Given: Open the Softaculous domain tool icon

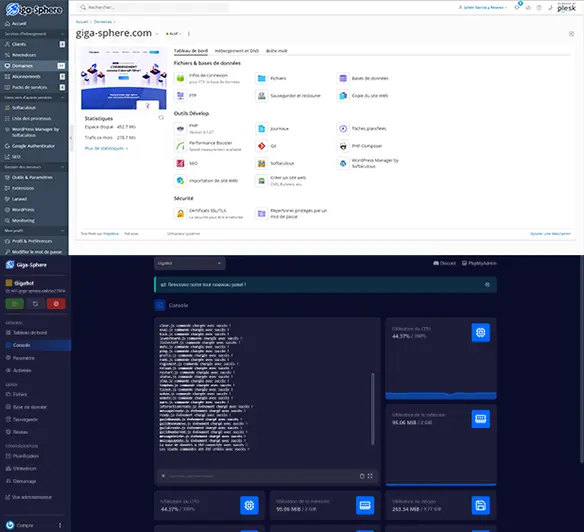Looking at the screenshot, I should tap(261, 163).
